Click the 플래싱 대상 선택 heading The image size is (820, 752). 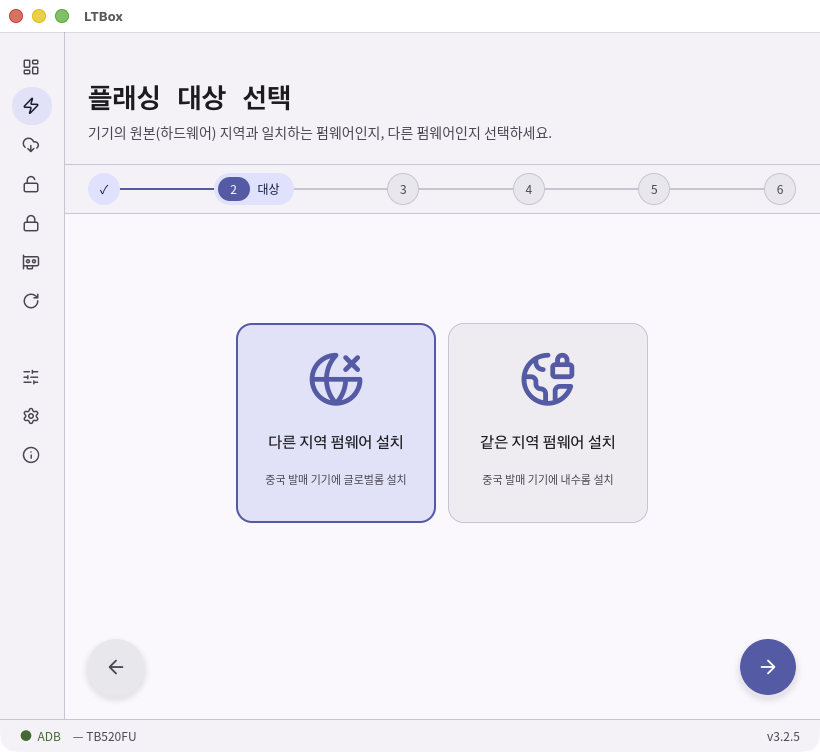(x=189, y=98)
